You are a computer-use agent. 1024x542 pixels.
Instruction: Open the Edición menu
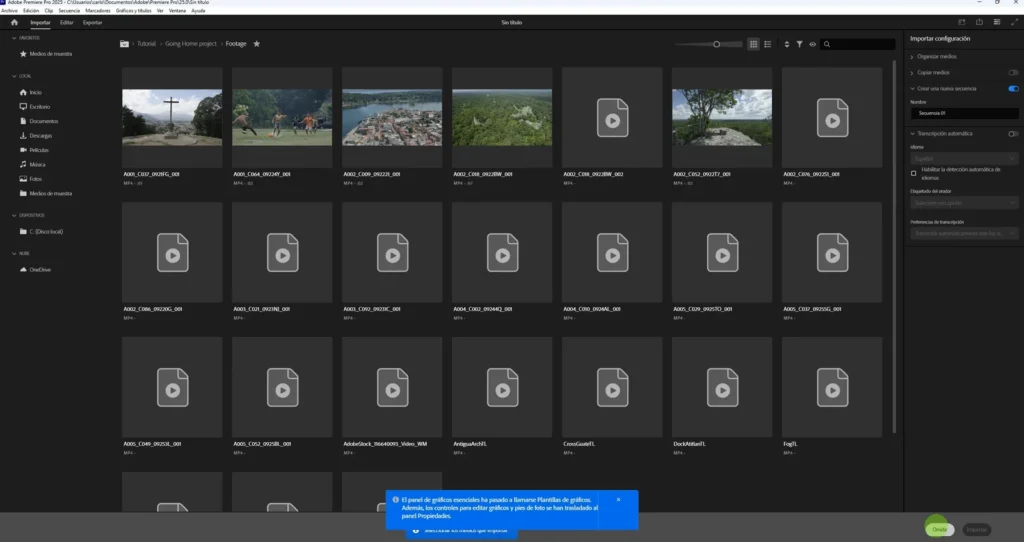(31, 10)
